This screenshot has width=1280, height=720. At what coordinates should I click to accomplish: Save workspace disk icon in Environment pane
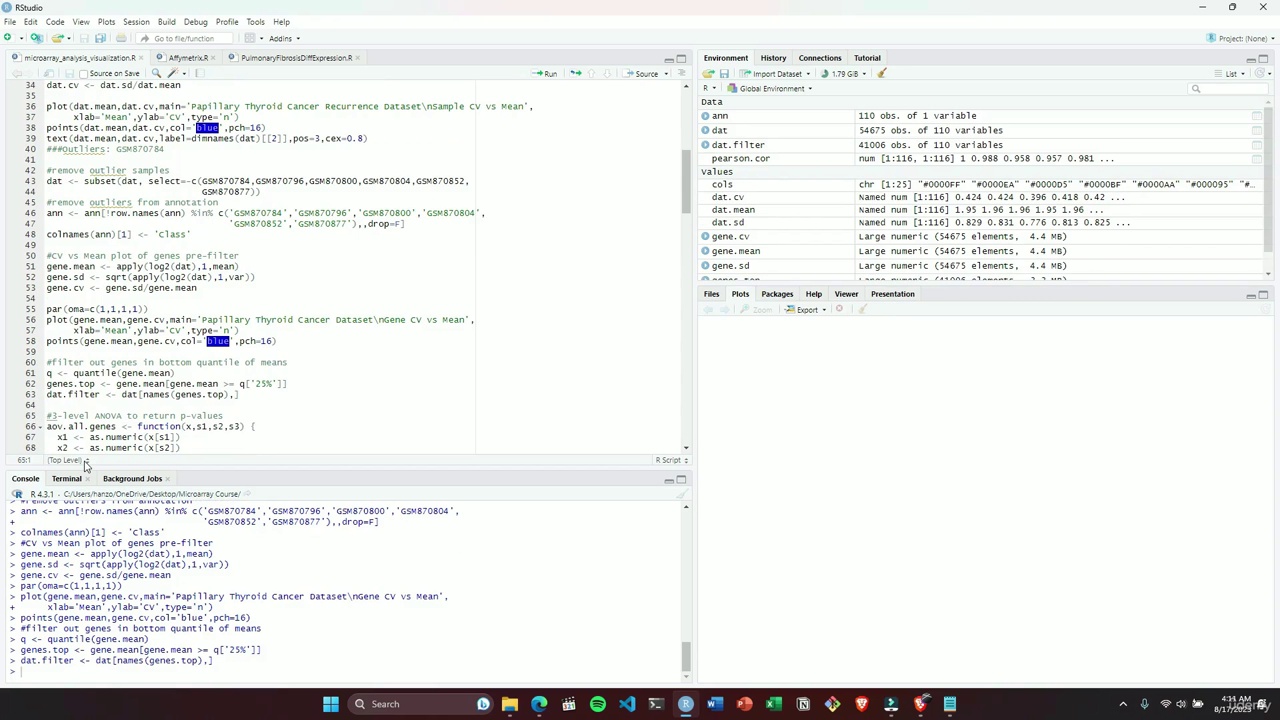tap(722, 73)
